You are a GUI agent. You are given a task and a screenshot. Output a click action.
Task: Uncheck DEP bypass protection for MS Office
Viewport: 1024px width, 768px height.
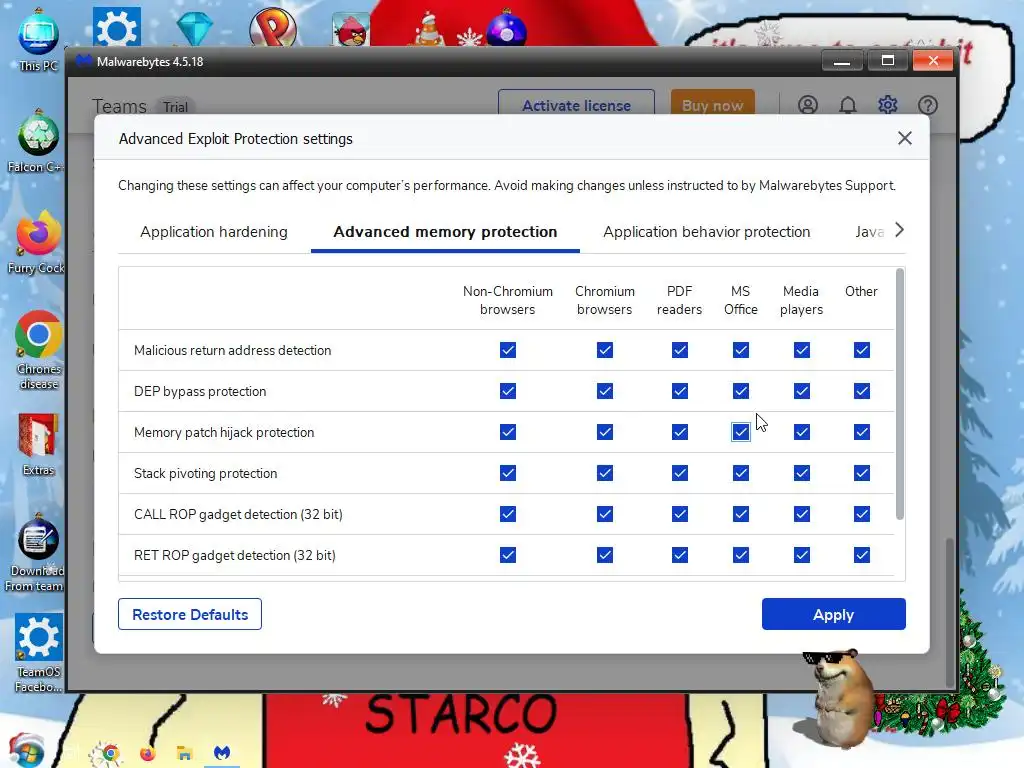[x=741, y=391]
